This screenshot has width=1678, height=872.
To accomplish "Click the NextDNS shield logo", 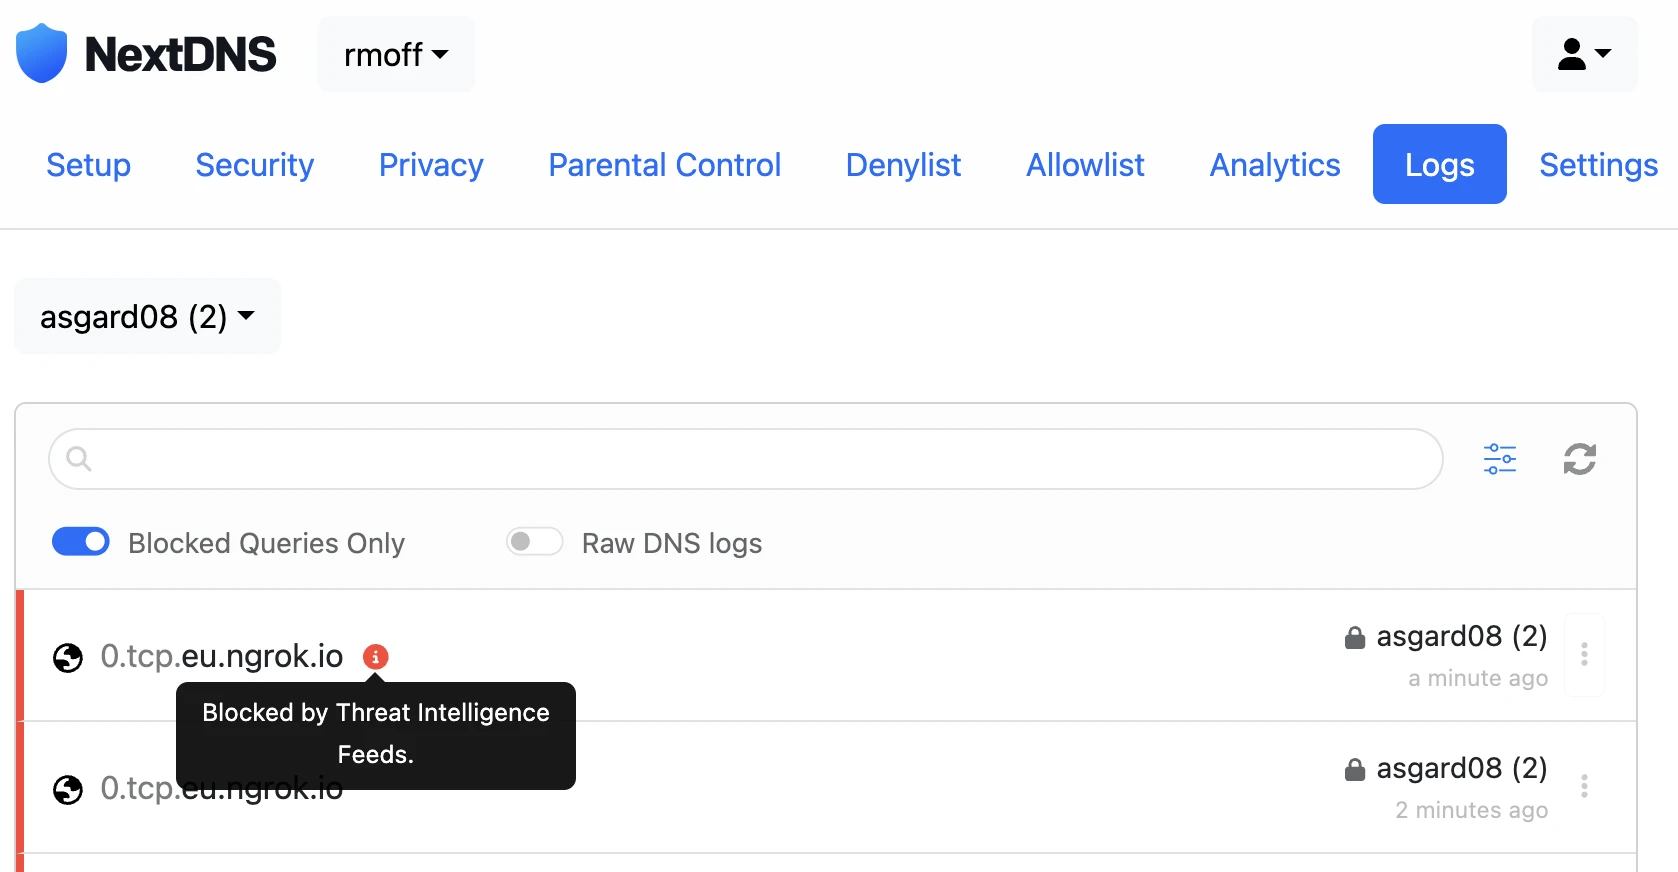I will click(42, 53).
